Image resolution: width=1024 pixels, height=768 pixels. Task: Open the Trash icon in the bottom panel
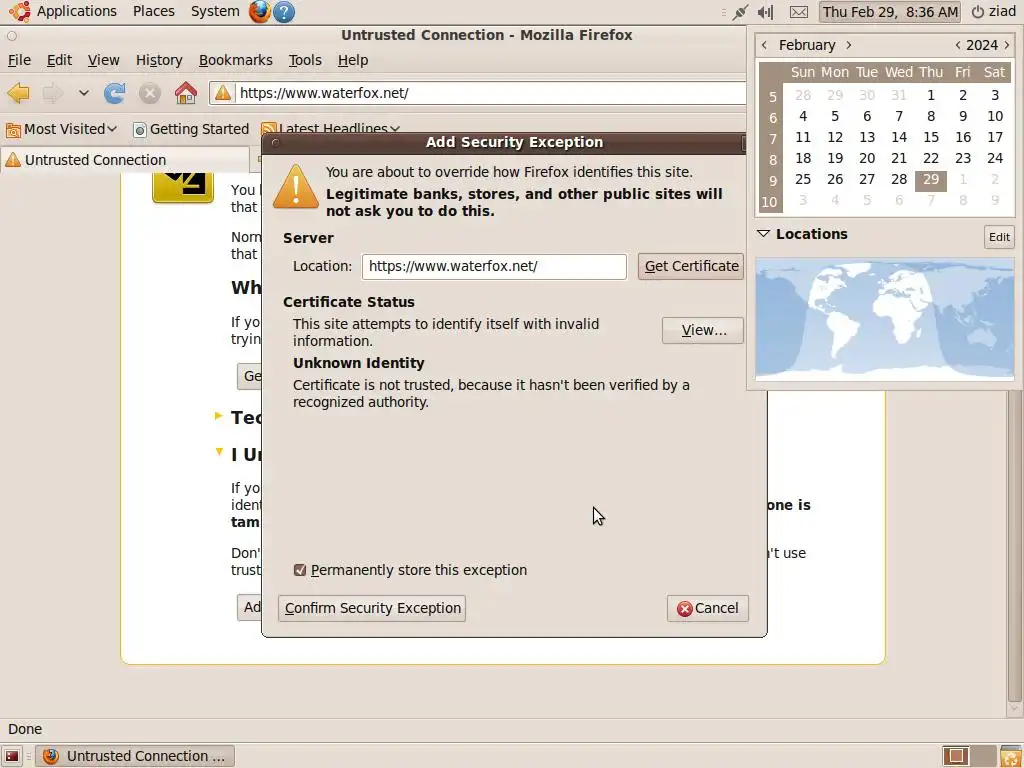click(x=1010, y=756)
